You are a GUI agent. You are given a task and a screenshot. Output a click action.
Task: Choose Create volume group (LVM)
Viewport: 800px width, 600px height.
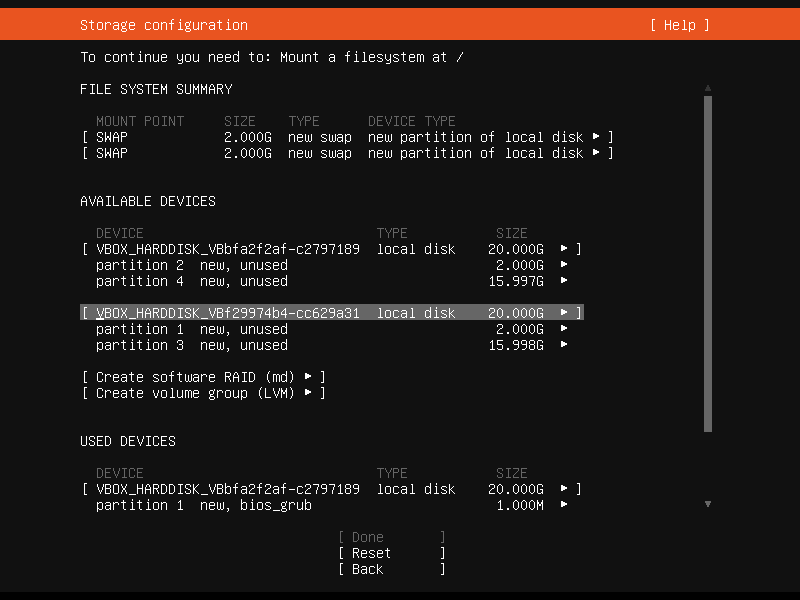click(x=204, y=393)
